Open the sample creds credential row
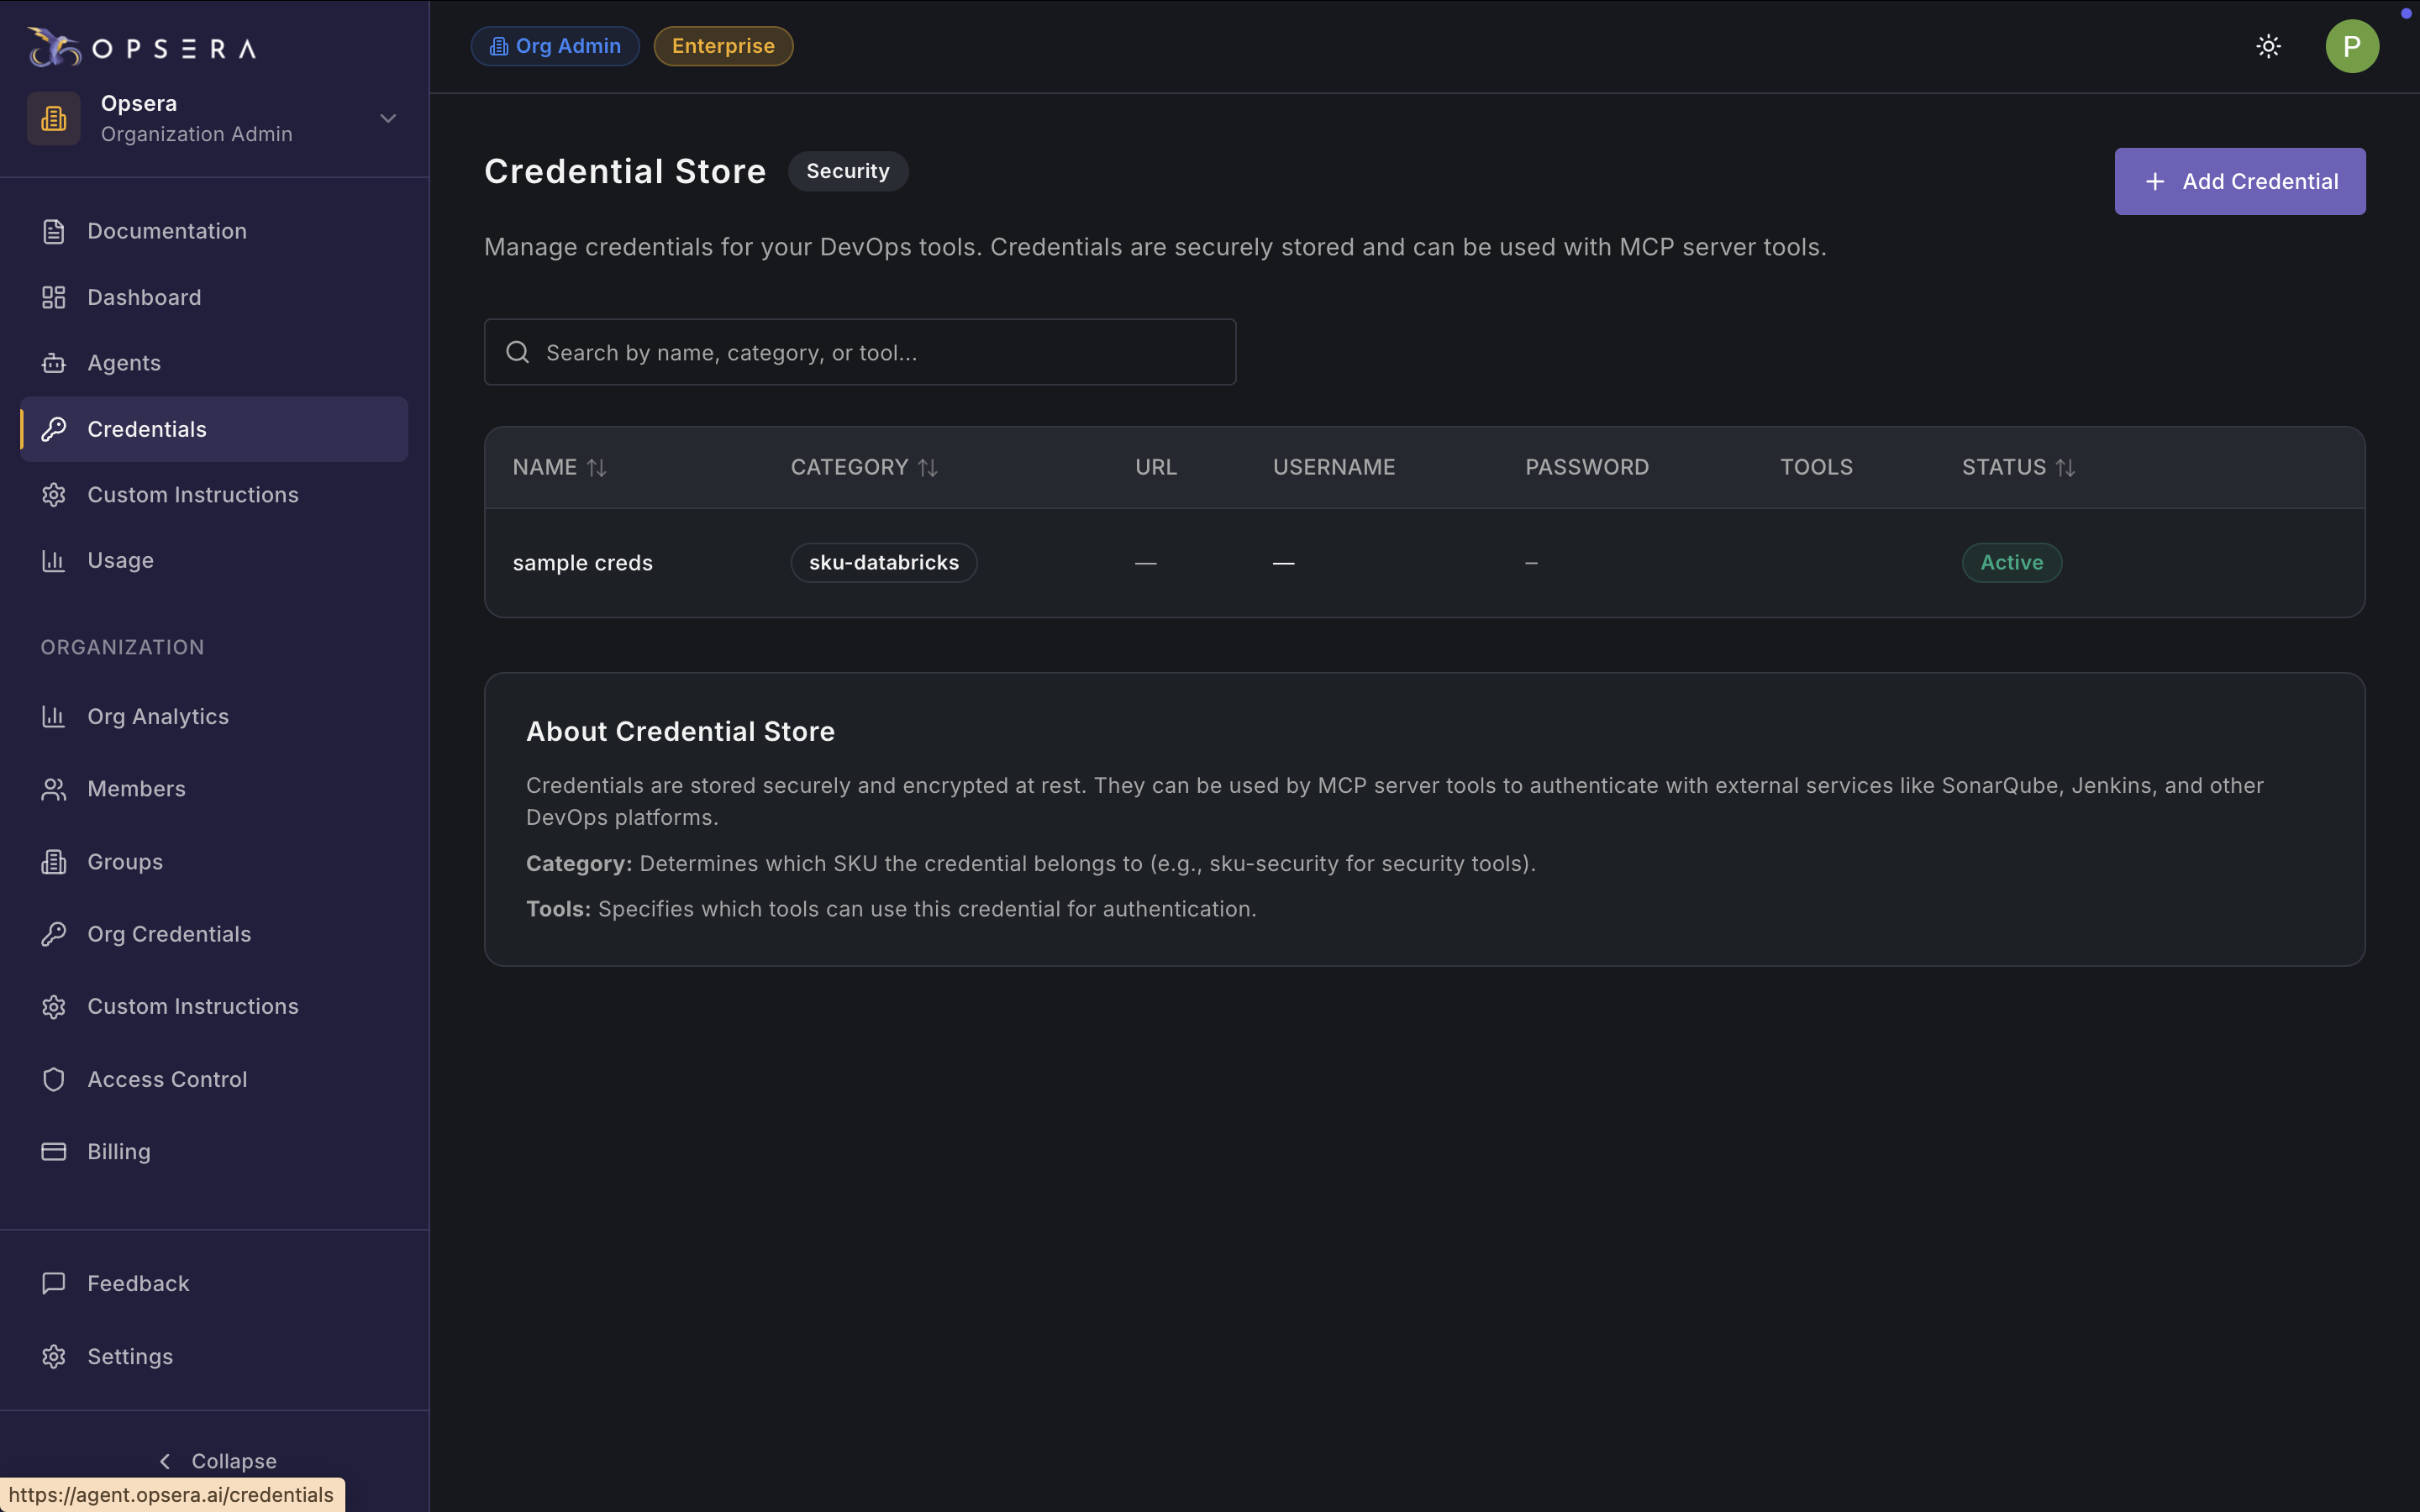Image resolution: width=2420 pixels, height=1512 pixels. [583, 563]
